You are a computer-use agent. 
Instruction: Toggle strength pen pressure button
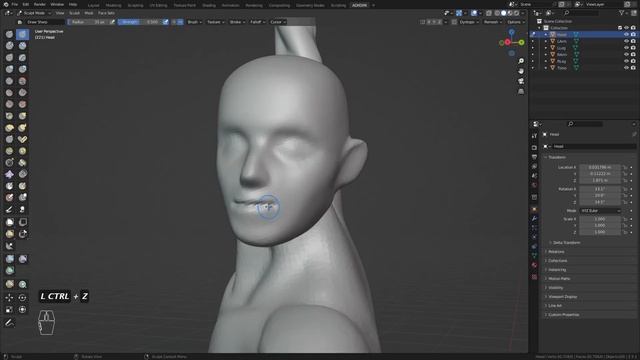[165, 22]
